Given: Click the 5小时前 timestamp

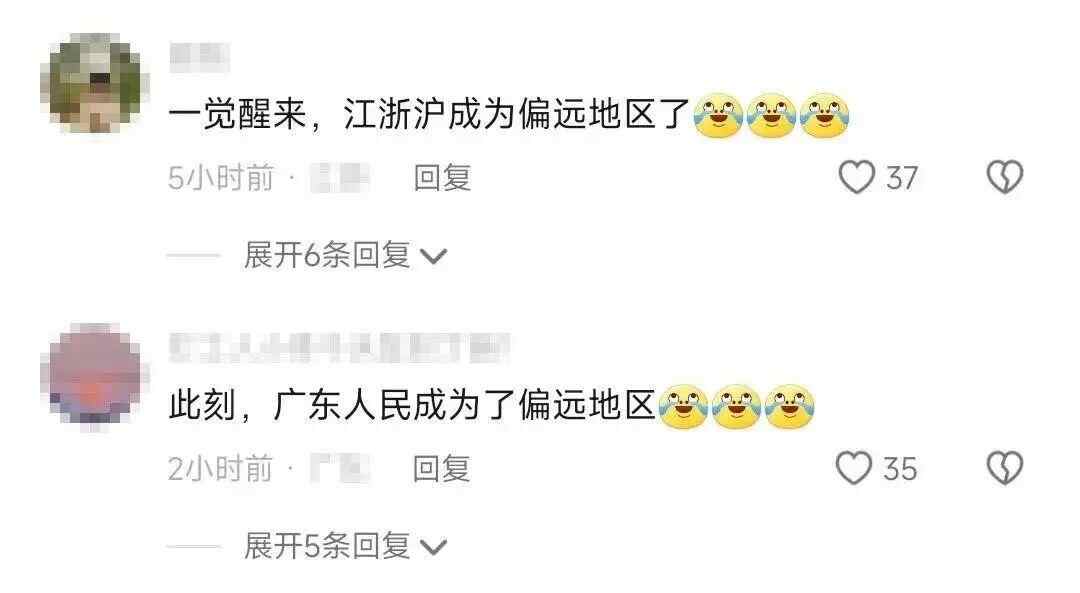Looking at the screenshot, I should pos(221,178).
